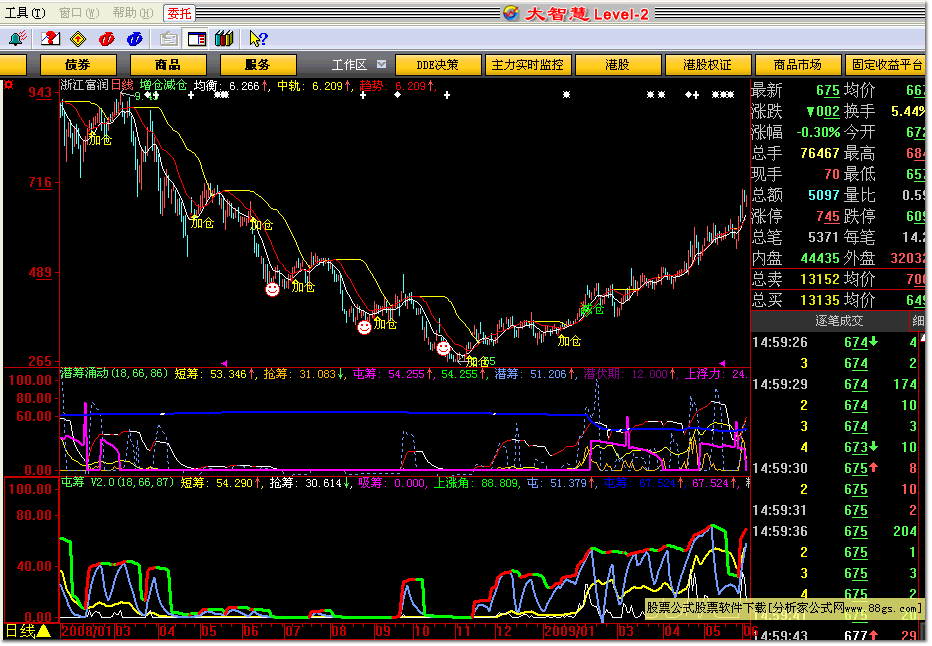Click the 商品 button
This screenshot has width=932, height=646.
pyautogui.click(x=168, y=65)
